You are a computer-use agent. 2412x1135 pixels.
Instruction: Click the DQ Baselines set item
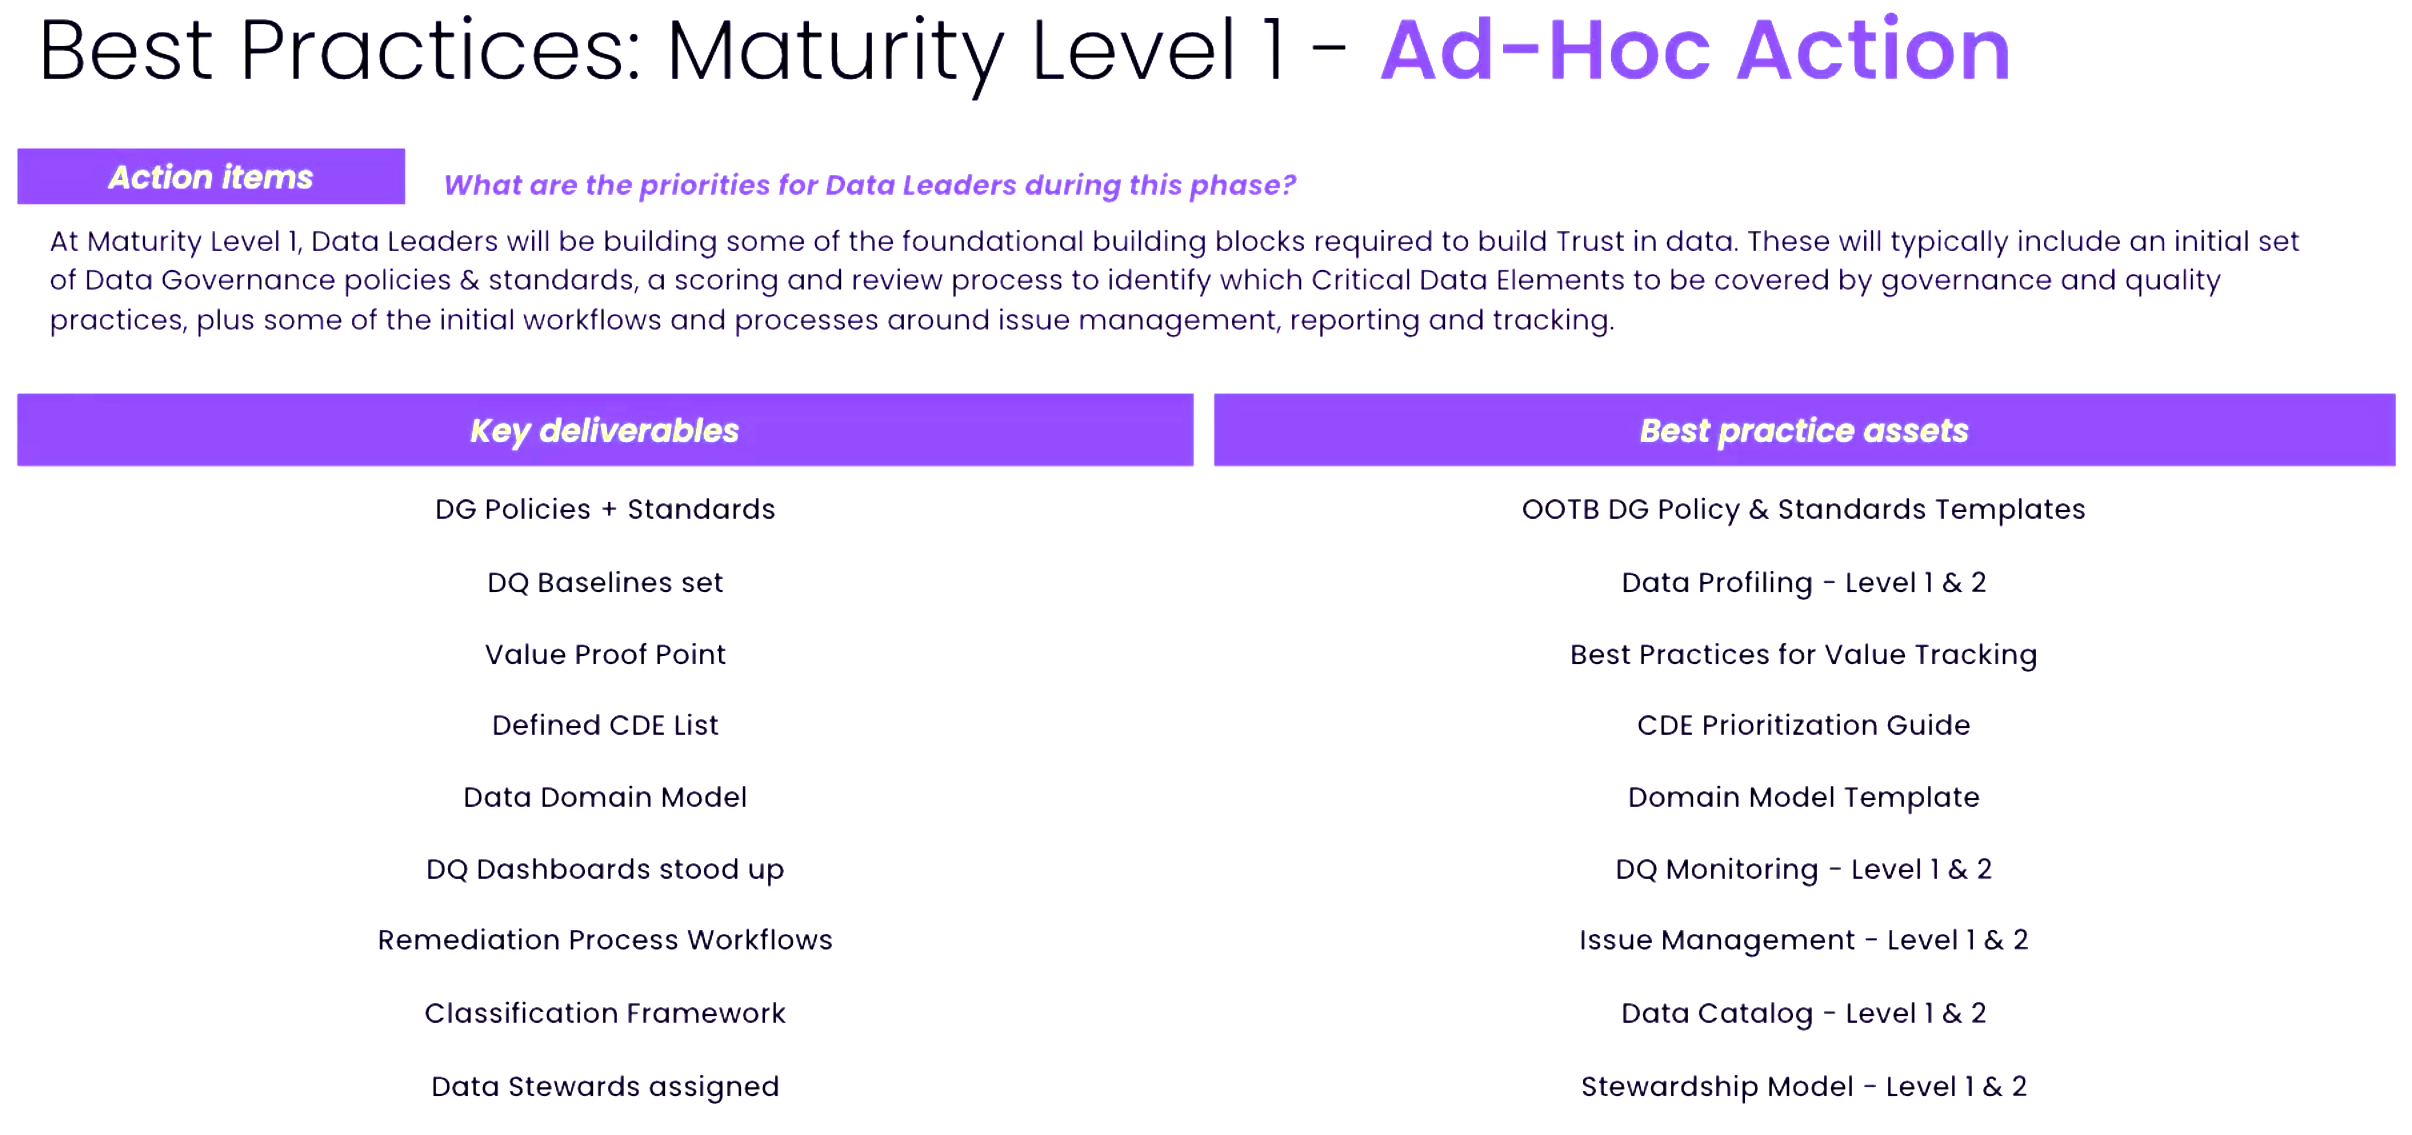605,582
